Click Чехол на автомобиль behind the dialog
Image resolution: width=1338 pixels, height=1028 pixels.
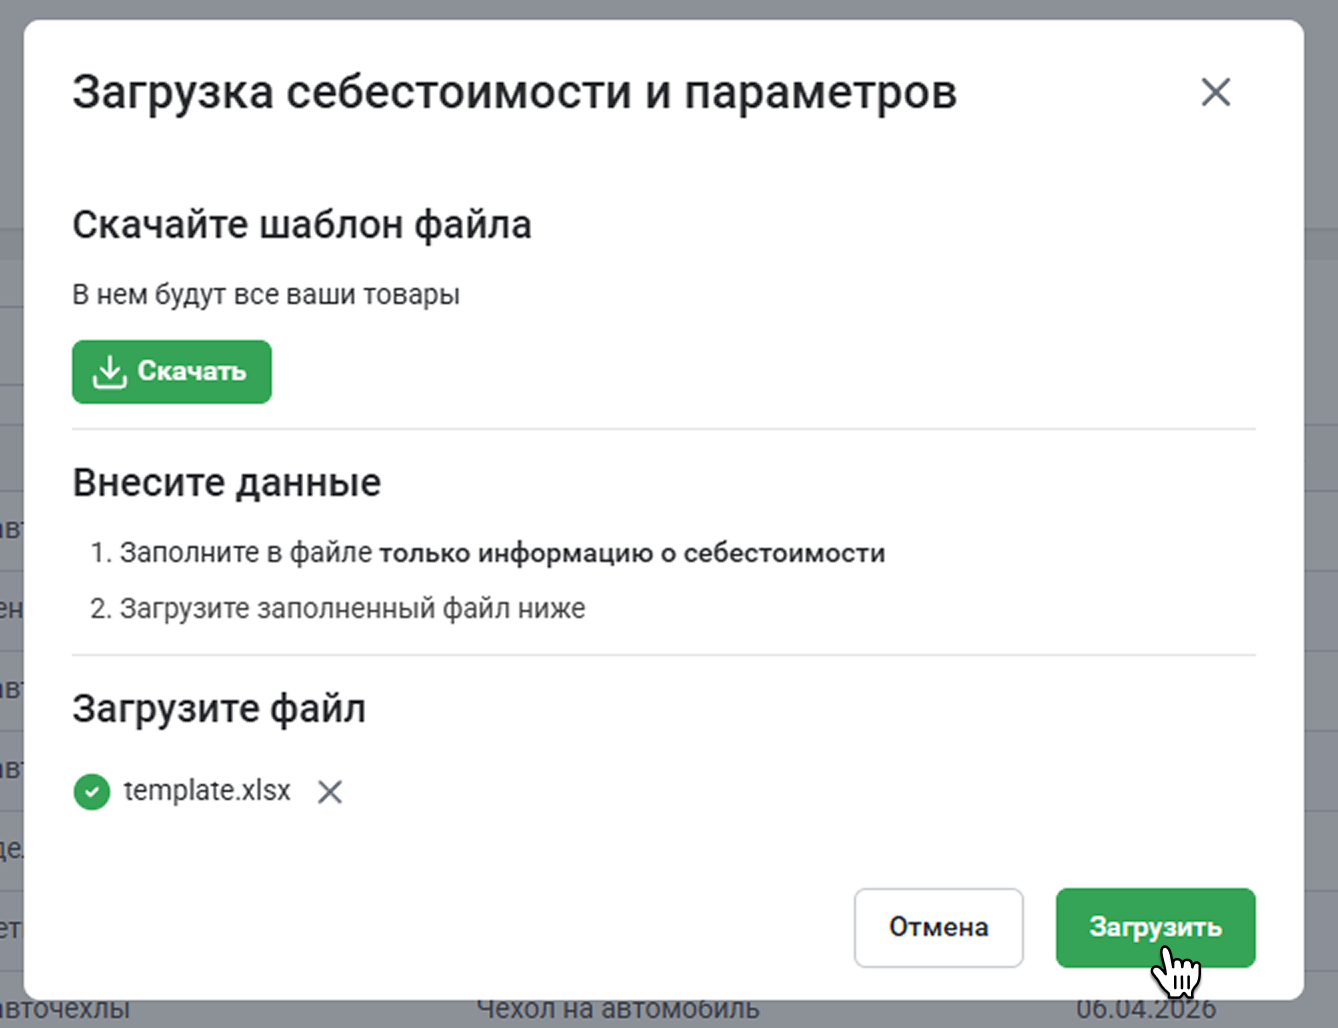617,1013
